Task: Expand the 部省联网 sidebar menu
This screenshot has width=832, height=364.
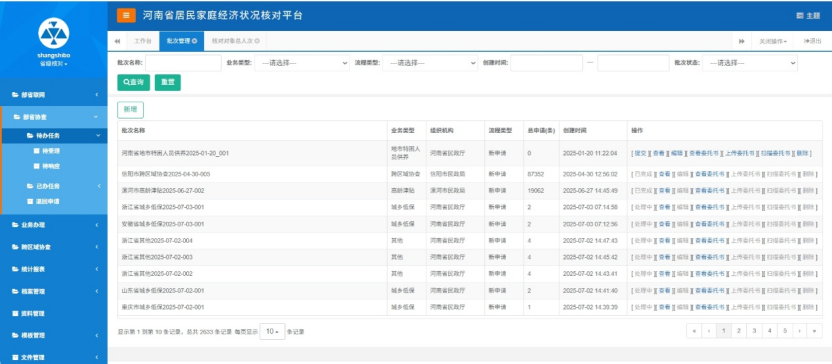Action: coord(54,95)
